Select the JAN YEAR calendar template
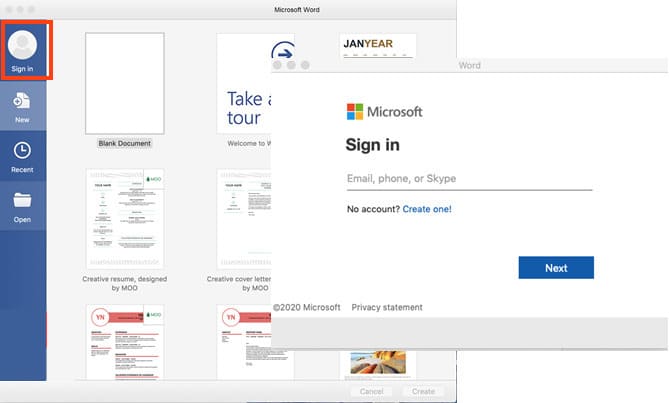669x403 pixels. [379, 45]
